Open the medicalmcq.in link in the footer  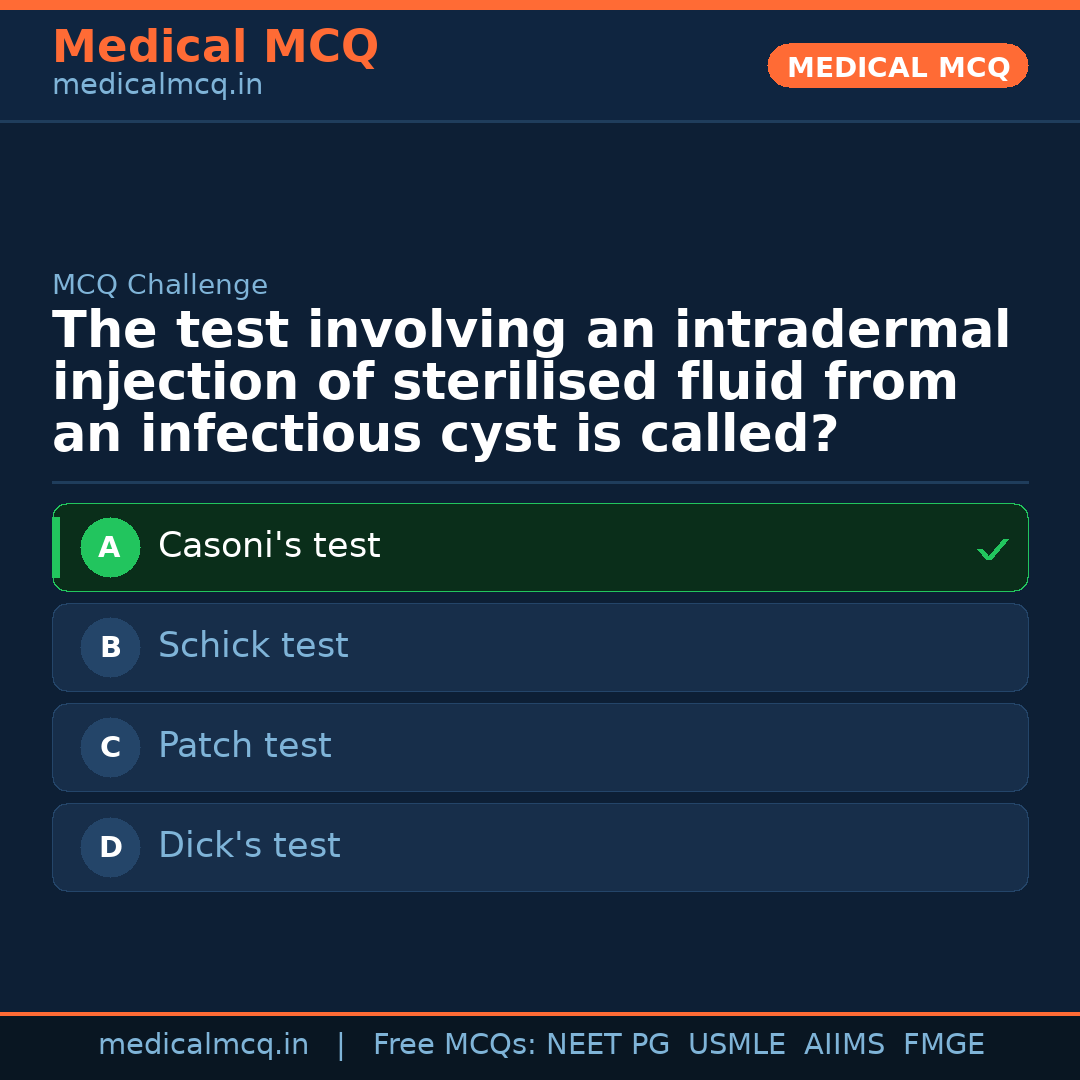(203, 1045)
